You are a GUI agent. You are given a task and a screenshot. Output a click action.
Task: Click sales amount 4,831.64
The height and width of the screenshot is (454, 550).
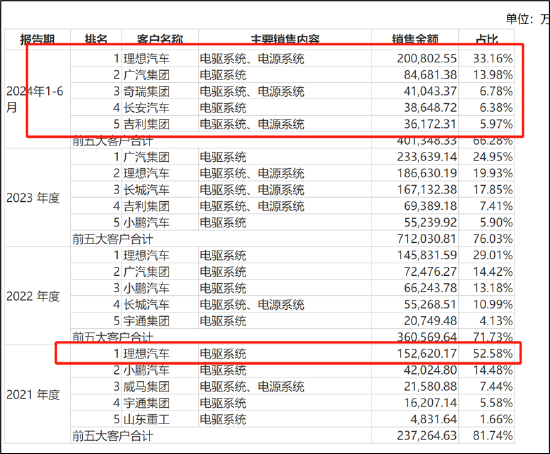coord(434,419)
